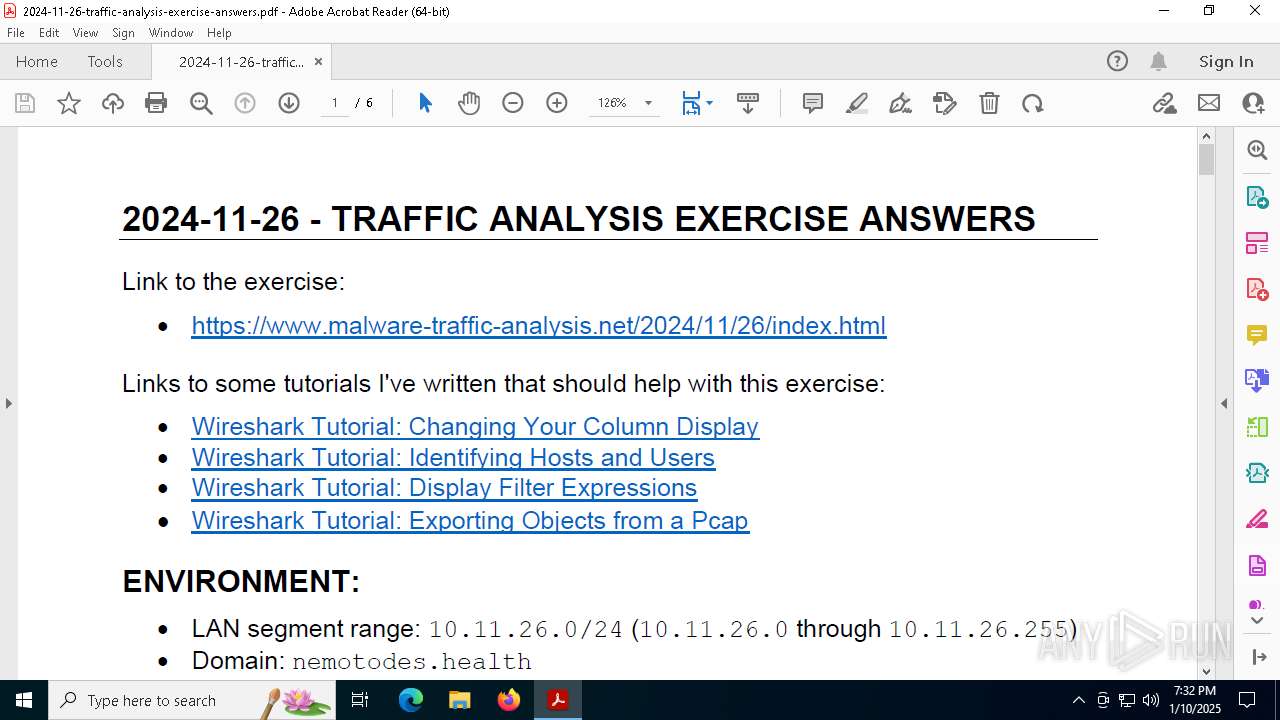Print the document

(156, 103)
